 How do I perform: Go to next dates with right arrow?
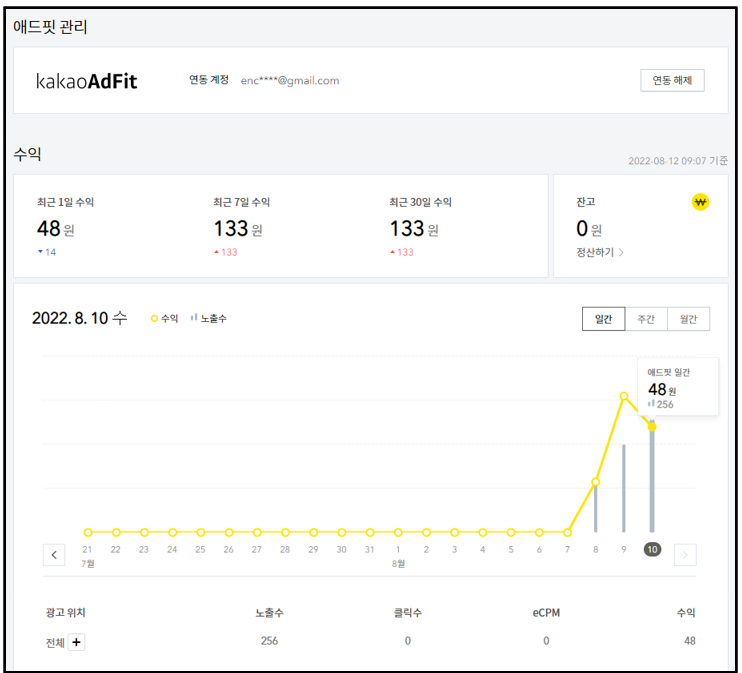click(685, 555)
